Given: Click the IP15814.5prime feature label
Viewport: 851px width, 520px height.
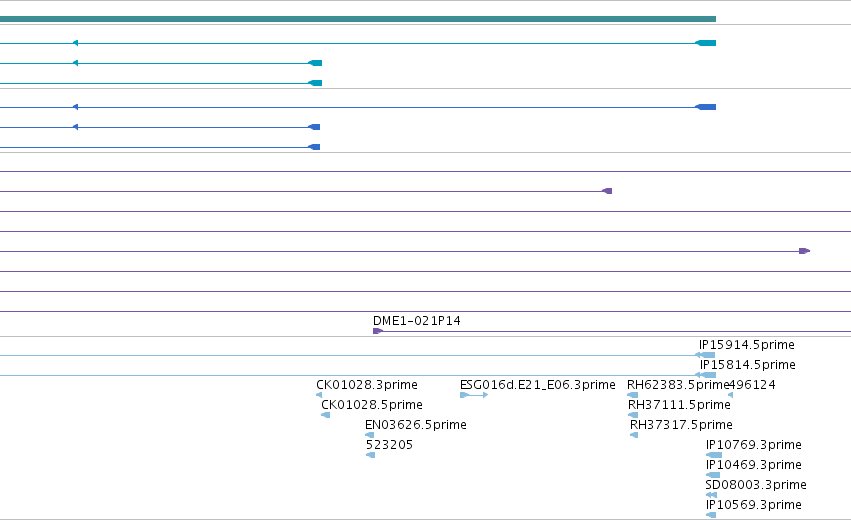Looking at the screenshot, I should [x=747, y=365].
